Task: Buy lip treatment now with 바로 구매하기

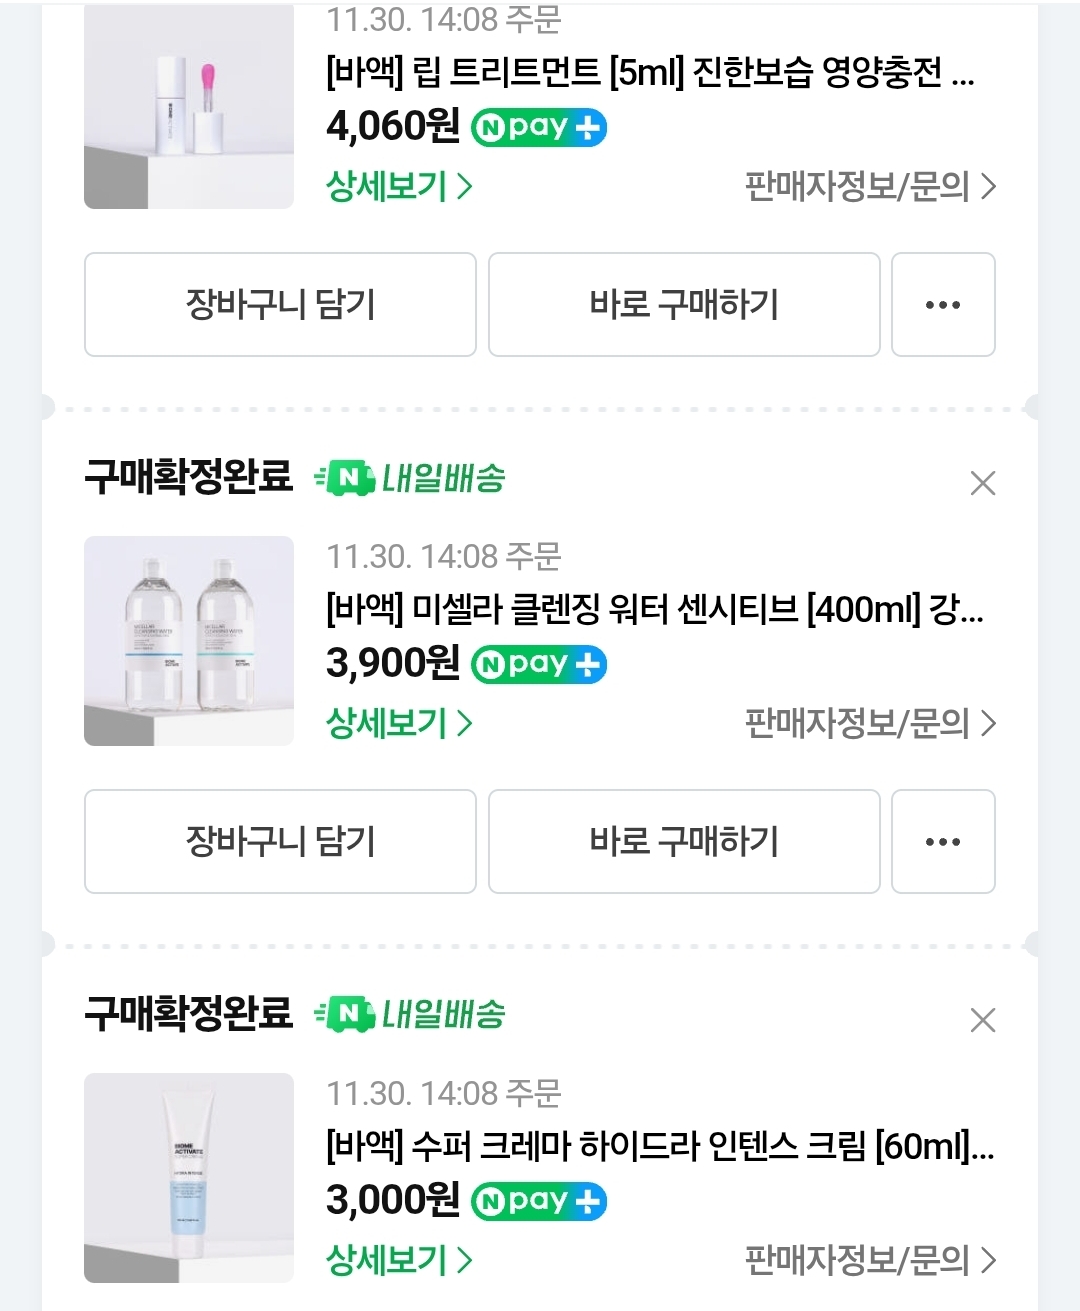Action: pyautogui.click(x=684, y=304)
